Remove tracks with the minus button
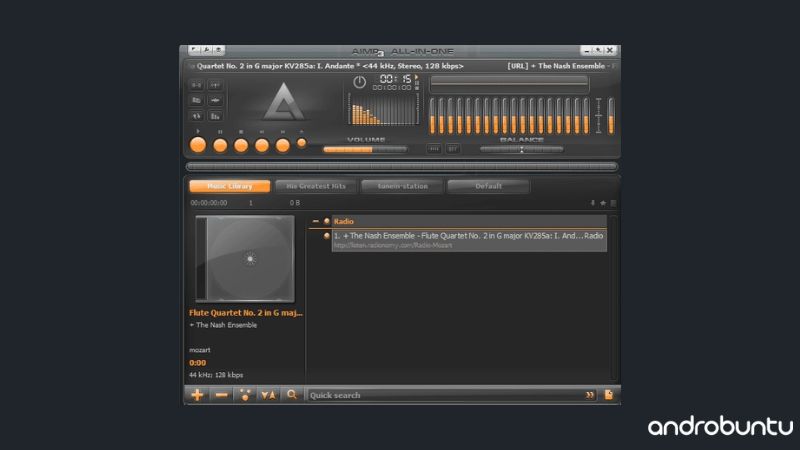 click(221, 395)
